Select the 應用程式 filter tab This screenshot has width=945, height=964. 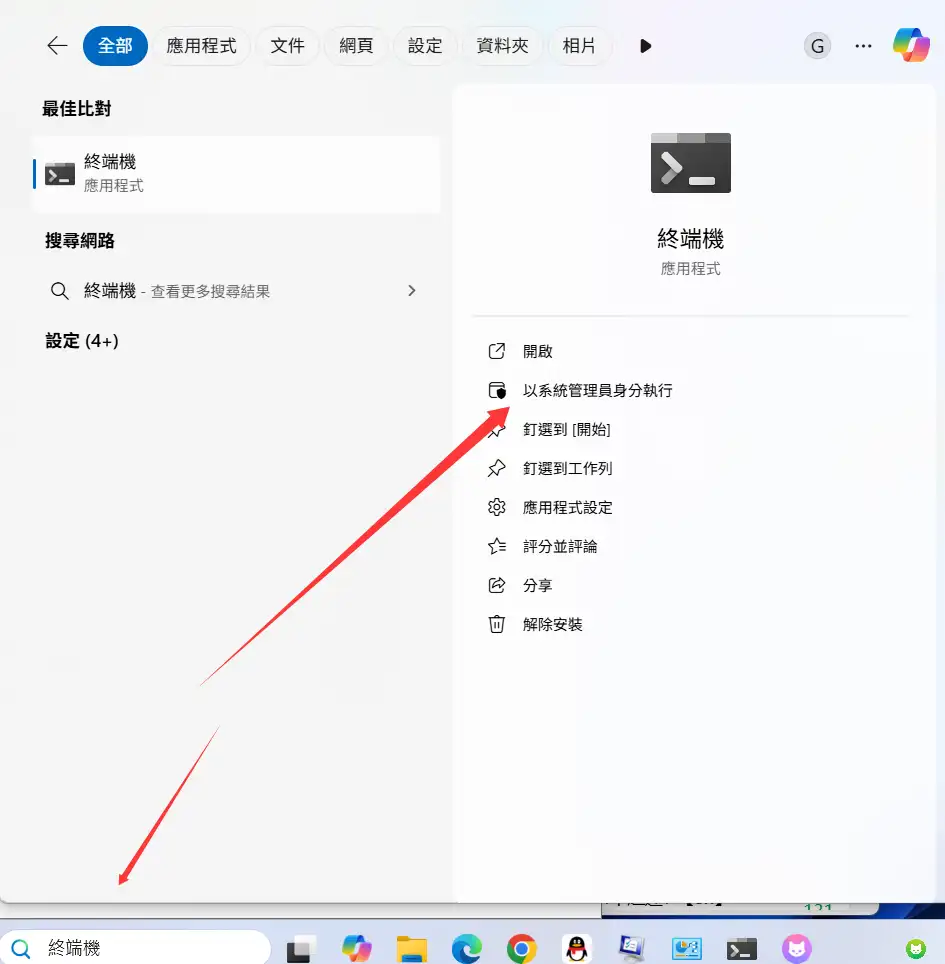coord(202,46)
